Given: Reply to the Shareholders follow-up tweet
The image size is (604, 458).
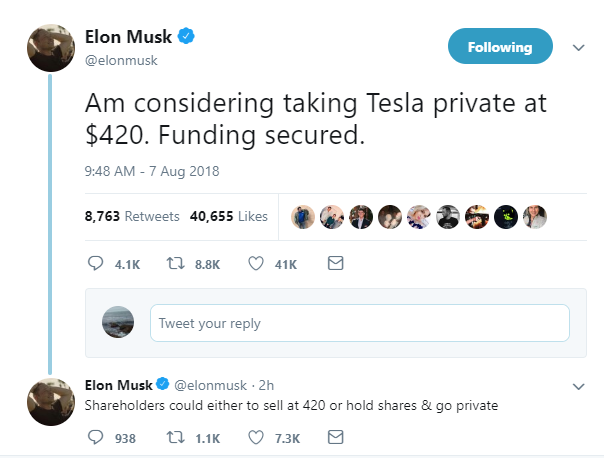Looking at the screenshot, I should 97,437.
